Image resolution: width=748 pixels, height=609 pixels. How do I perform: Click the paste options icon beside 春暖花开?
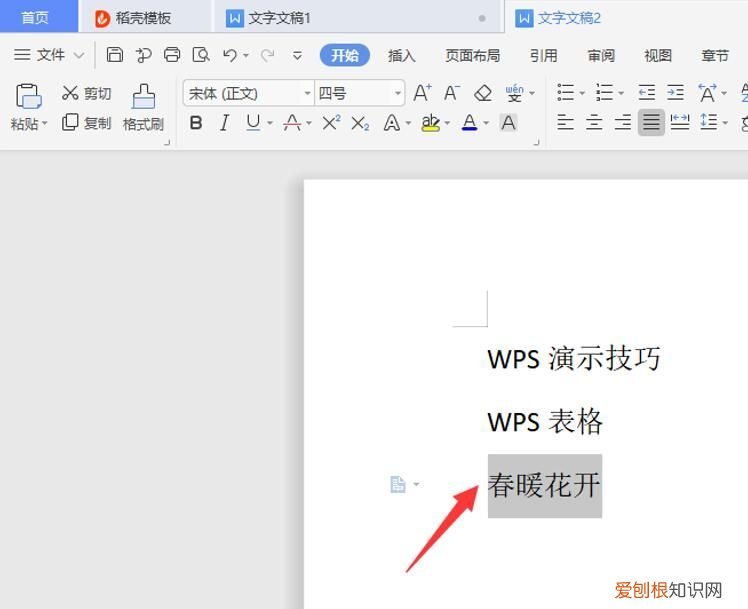pyautogui.click(x=398, y=485)
